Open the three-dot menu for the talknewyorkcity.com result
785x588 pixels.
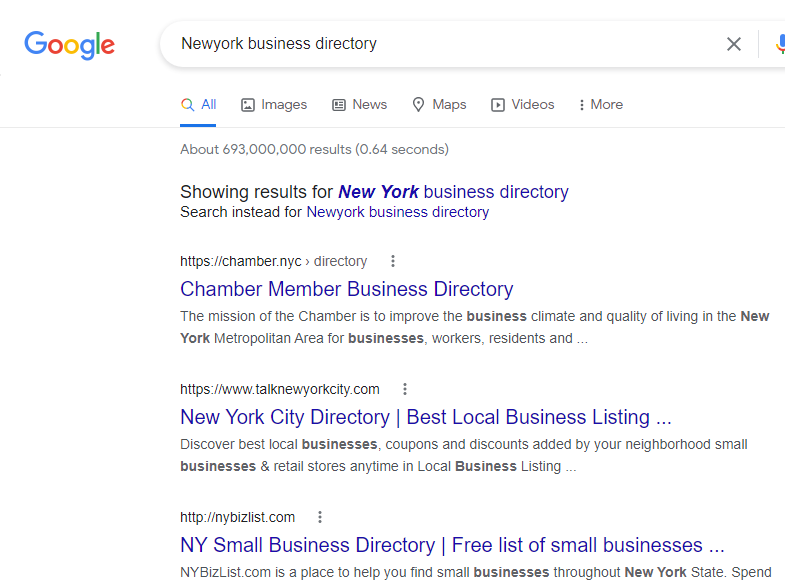point(405,389)
